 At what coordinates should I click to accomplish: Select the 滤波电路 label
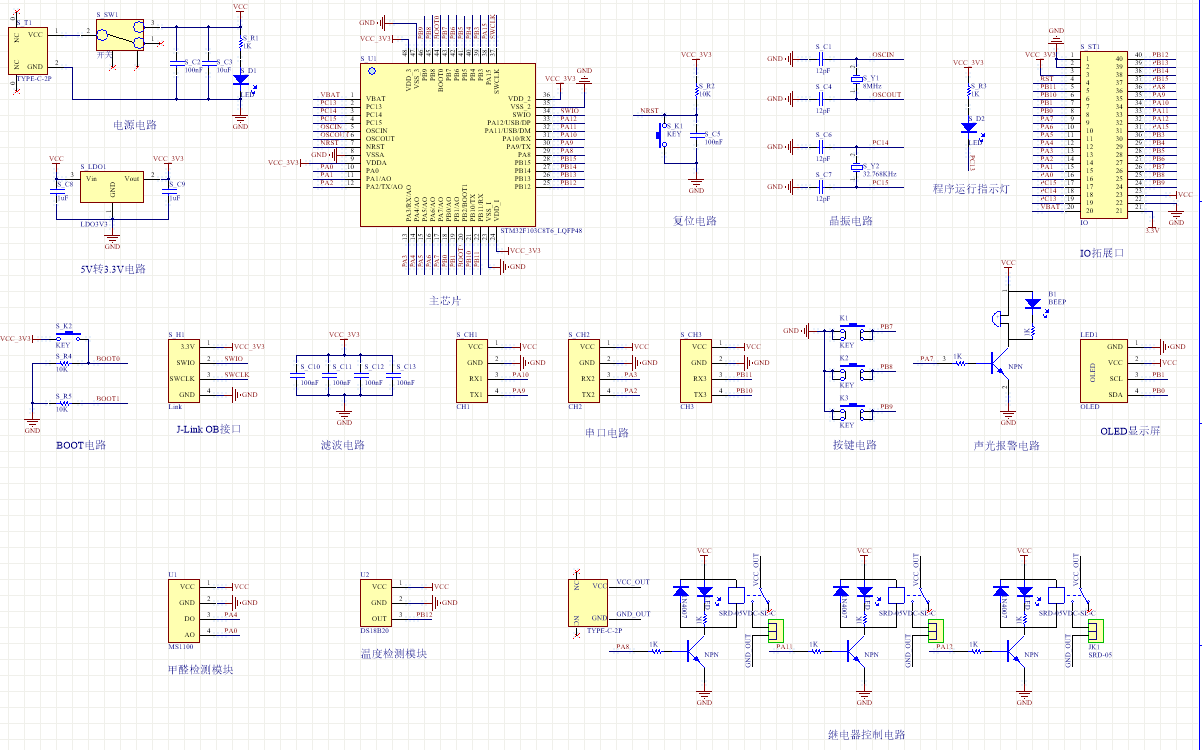pyautogui.click(x=341, y=445)
